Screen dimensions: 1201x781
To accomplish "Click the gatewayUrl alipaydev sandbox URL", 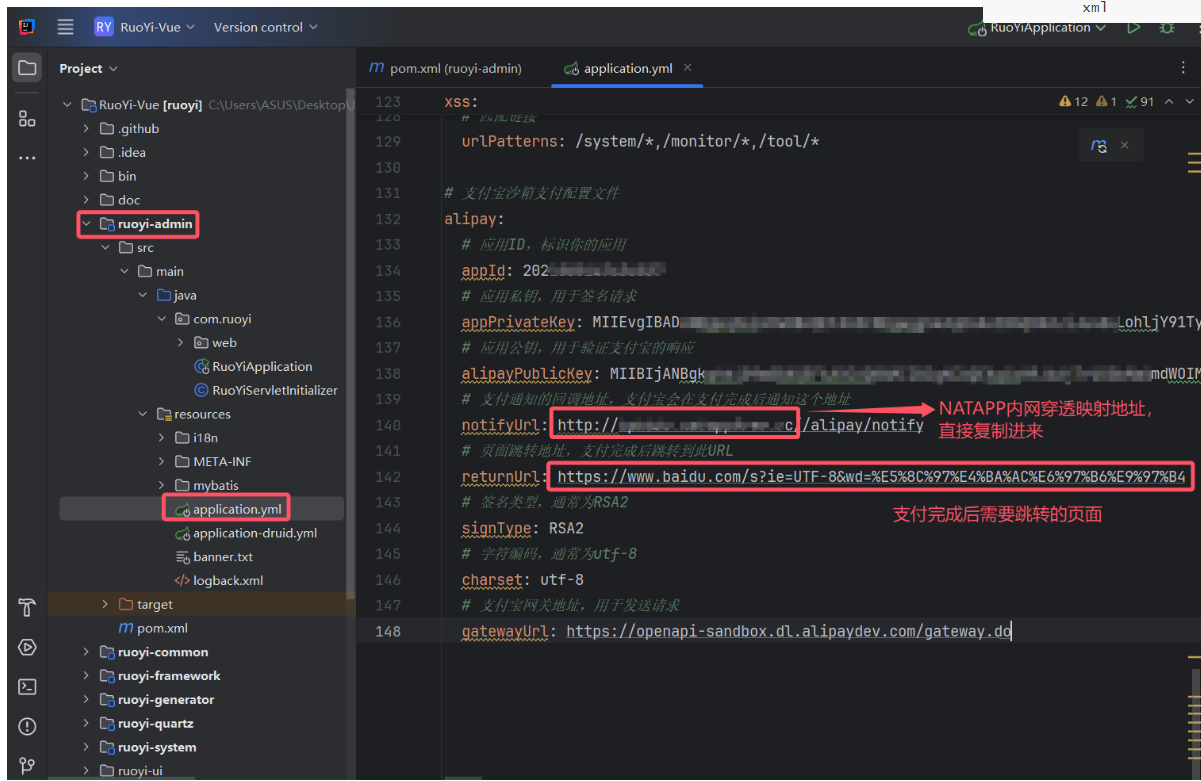I will (789, 631).
